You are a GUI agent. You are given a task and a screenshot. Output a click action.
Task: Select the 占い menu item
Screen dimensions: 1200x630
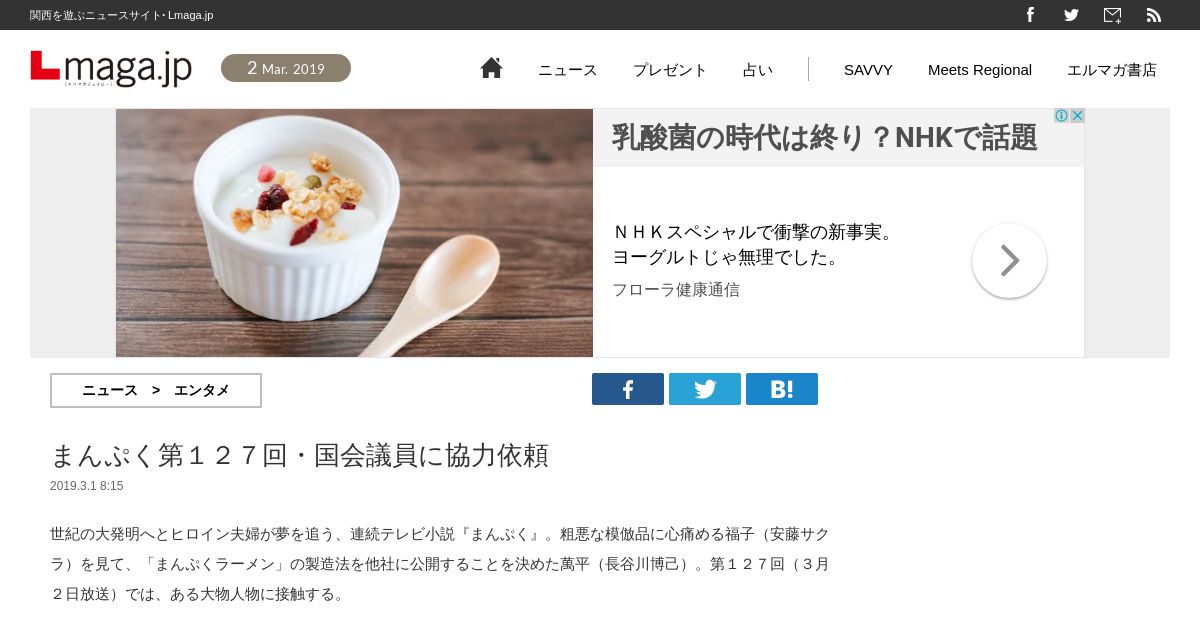click(x=758, y=70)
